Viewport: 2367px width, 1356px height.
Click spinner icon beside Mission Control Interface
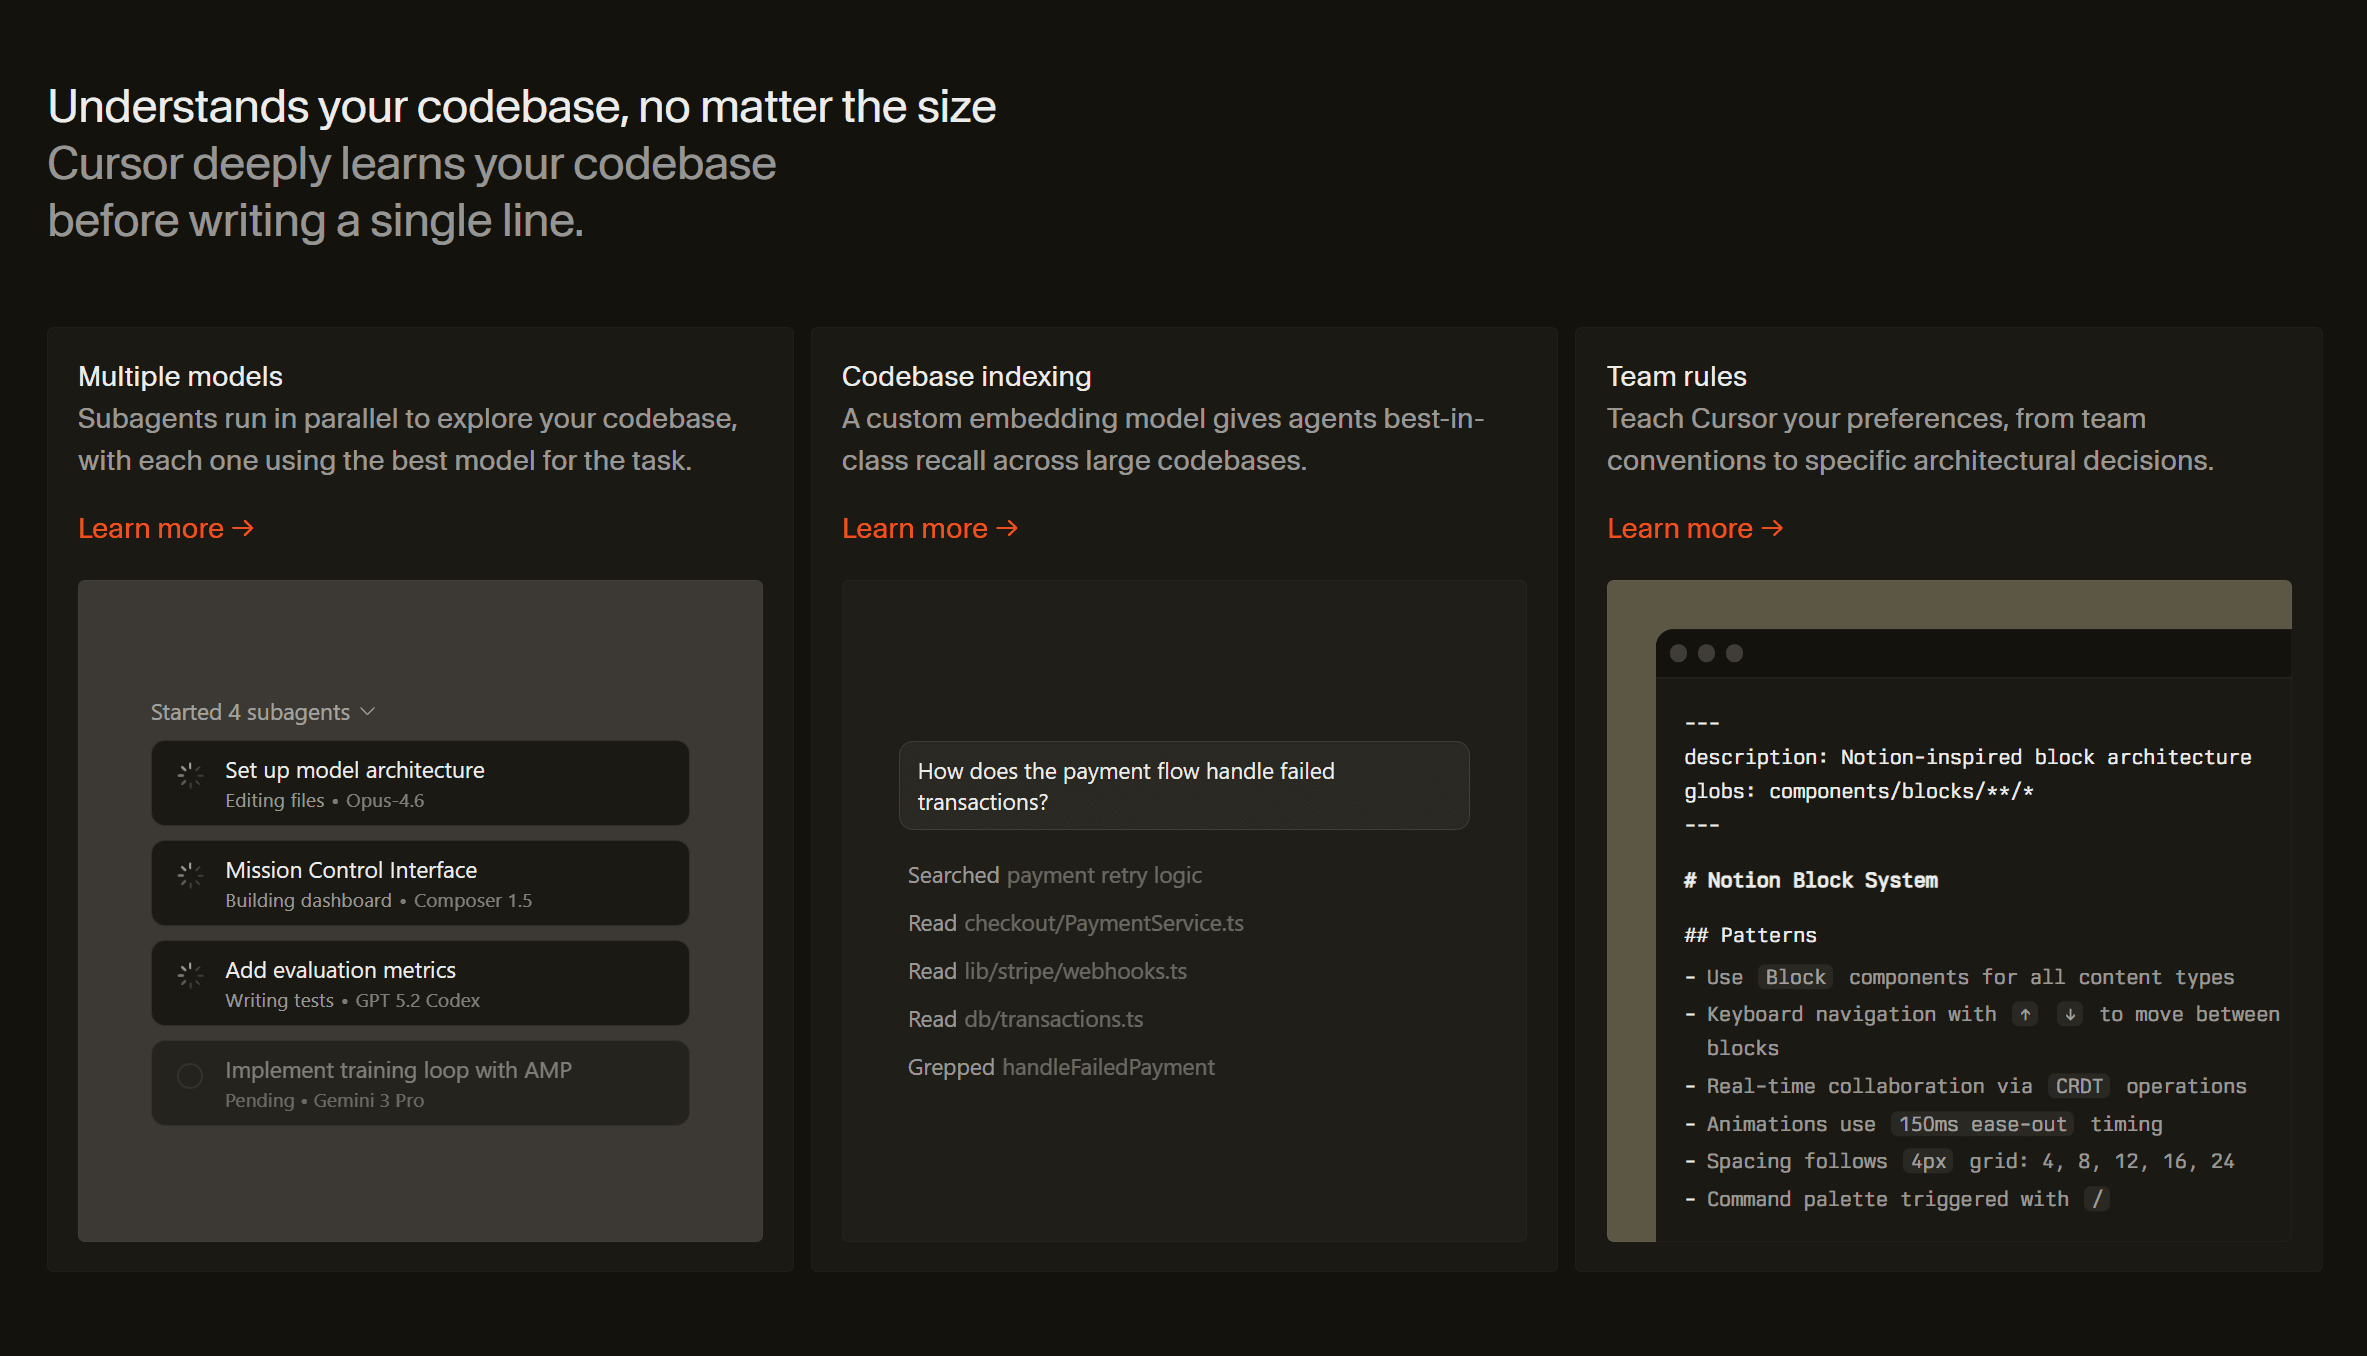(190, 875)
